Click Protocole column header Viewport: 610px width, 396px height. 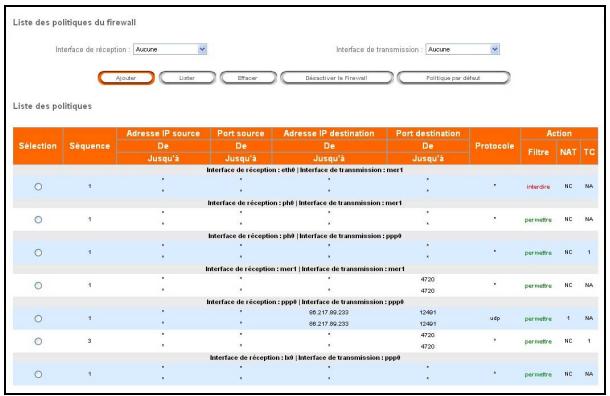[x=495, y=146]
